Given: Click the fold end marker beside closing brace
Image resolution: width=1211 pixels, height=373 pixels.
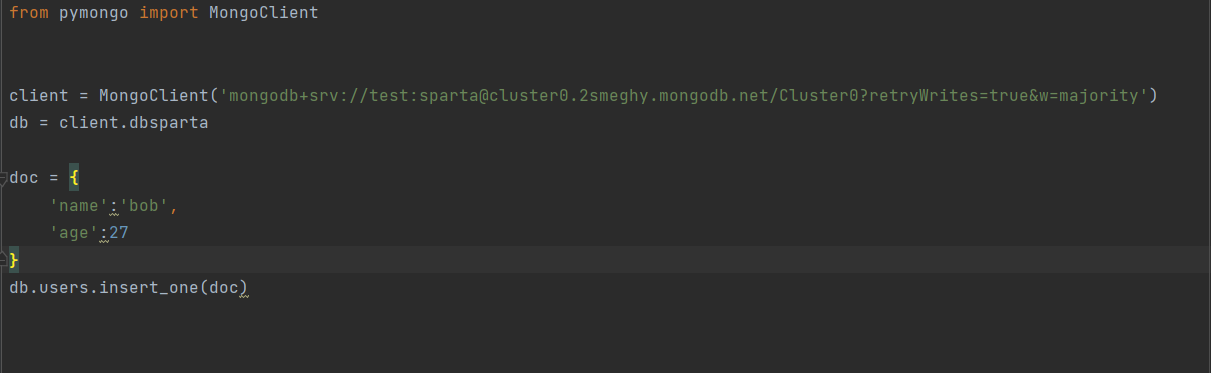Looking at the screenshot, I should click(x=4, y=259).
